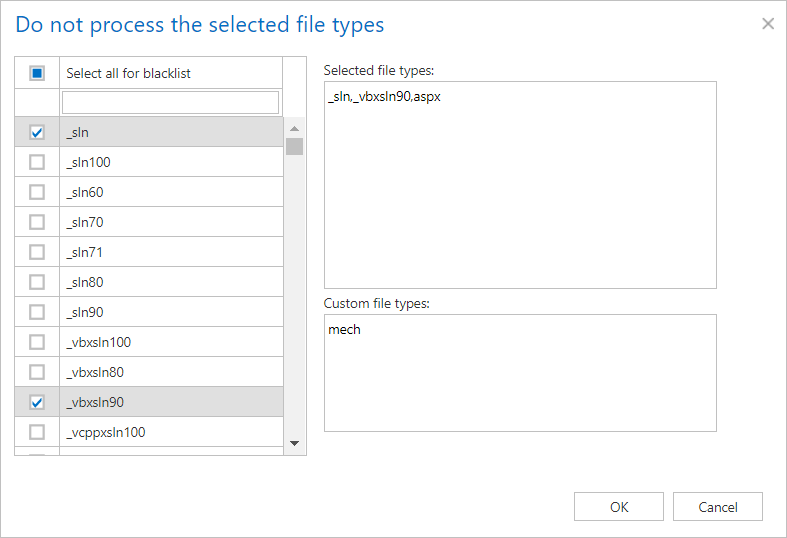The width and height of the screenshot is (787, 538).
Task: Check the _sln71 file type
Action: click(37, 252)
